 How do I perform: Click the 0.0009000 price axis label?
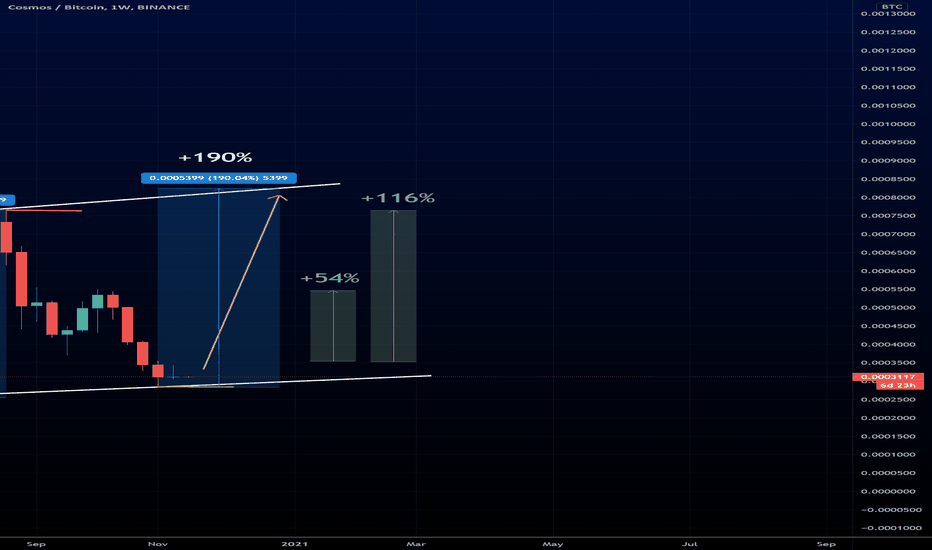(888, 161)
